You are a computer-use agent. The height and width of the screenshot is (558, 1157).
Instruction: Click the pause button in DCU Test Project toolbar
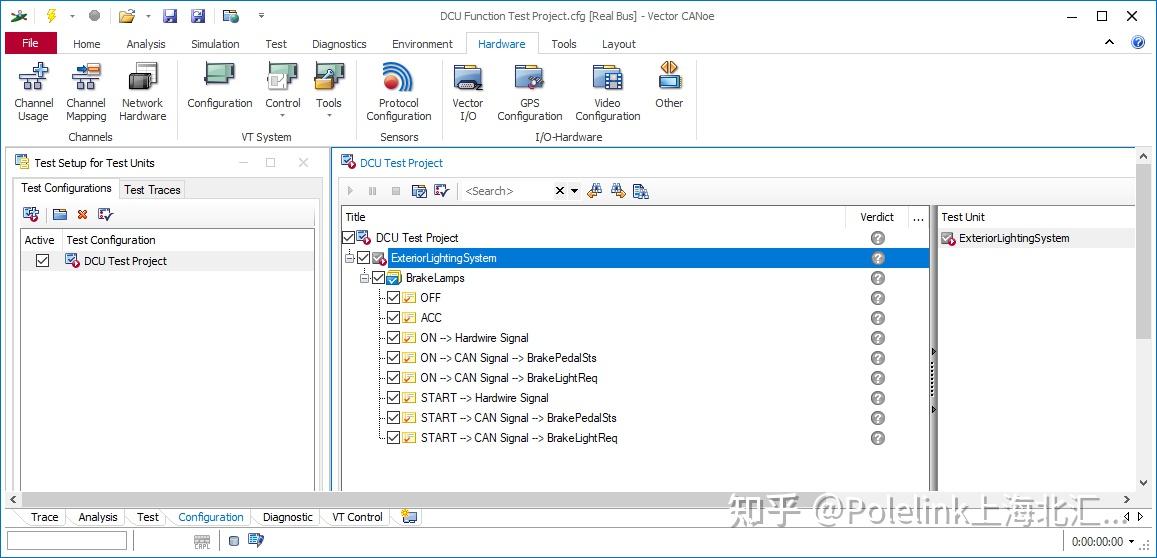(x=373, y=191)
